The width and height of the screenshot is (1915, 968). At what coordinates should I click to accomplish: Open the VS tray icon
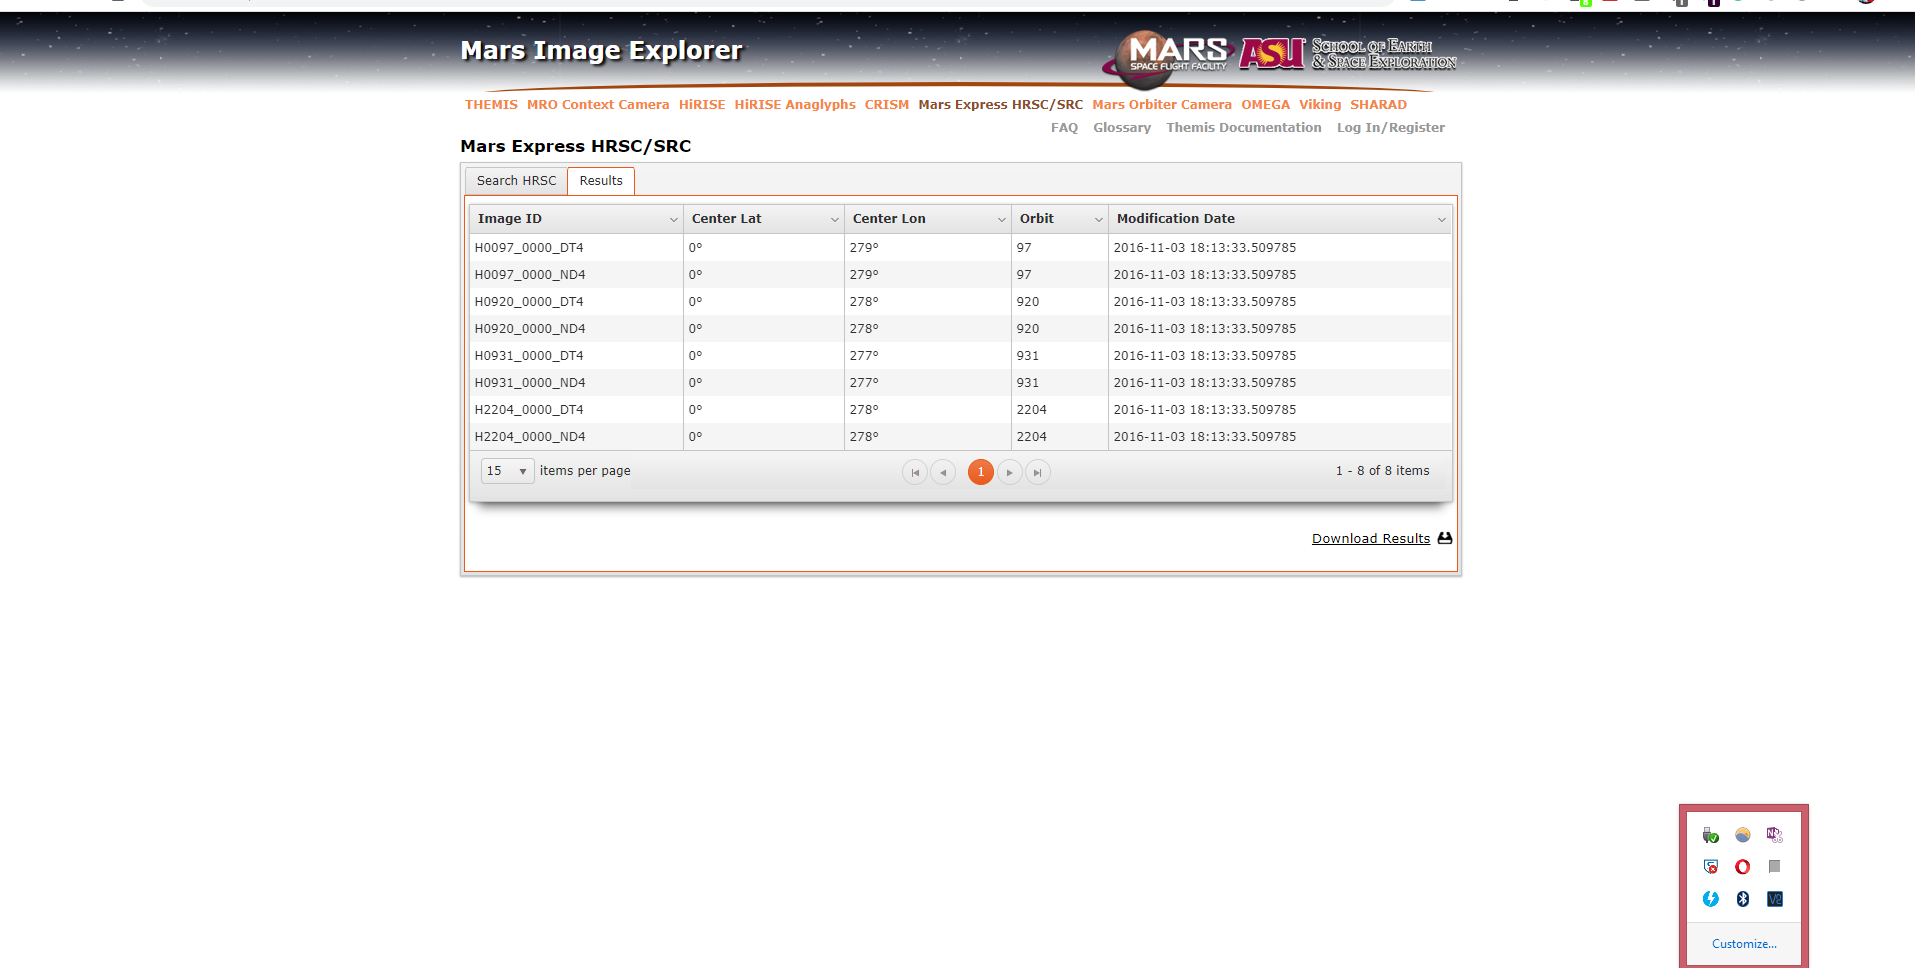point(1775,899)
